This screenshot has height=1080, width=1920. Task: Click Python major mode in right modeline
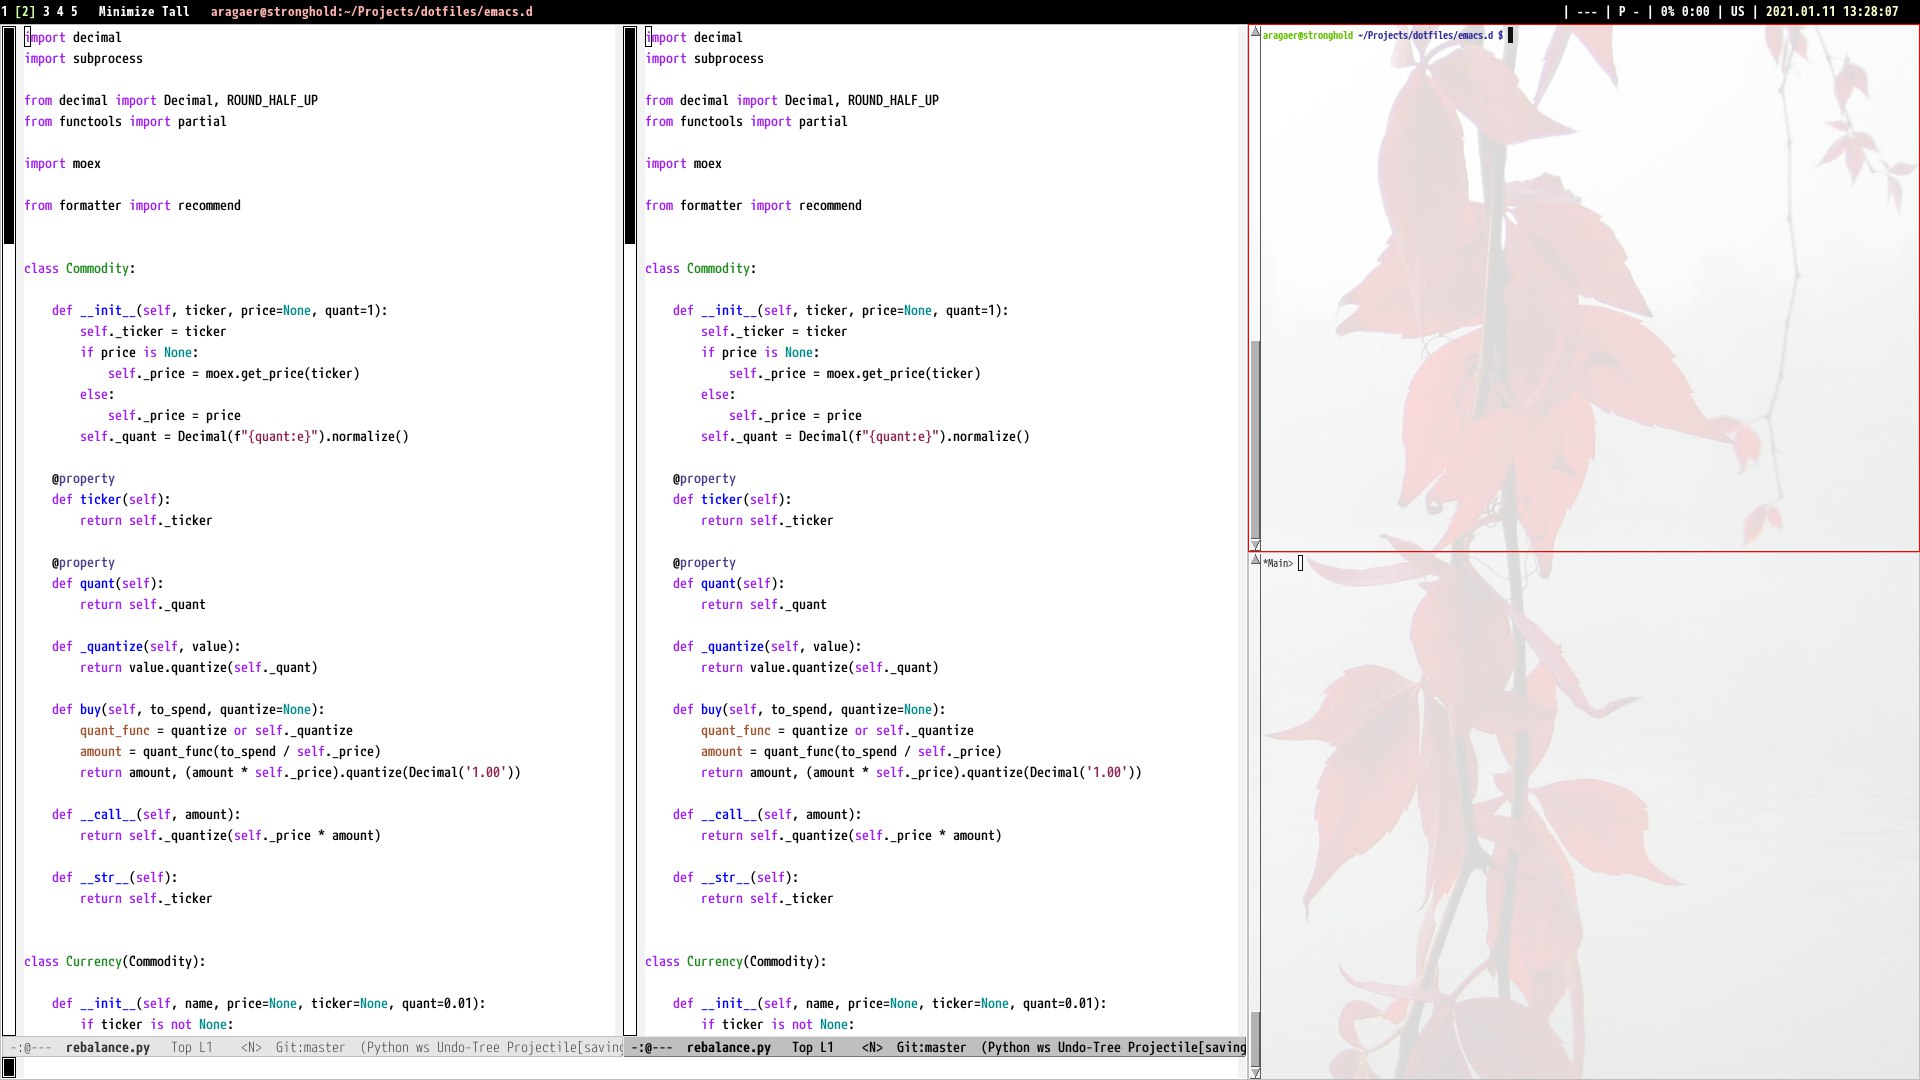(x=1009, y=1048)
